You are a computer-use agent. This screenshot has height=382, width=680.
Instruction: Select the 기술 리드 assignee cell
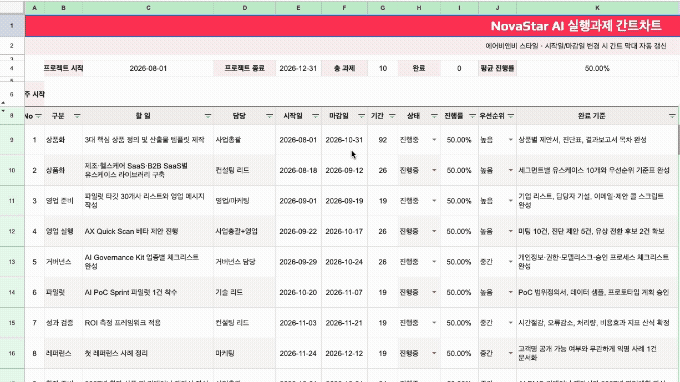(x=245, y=292)
